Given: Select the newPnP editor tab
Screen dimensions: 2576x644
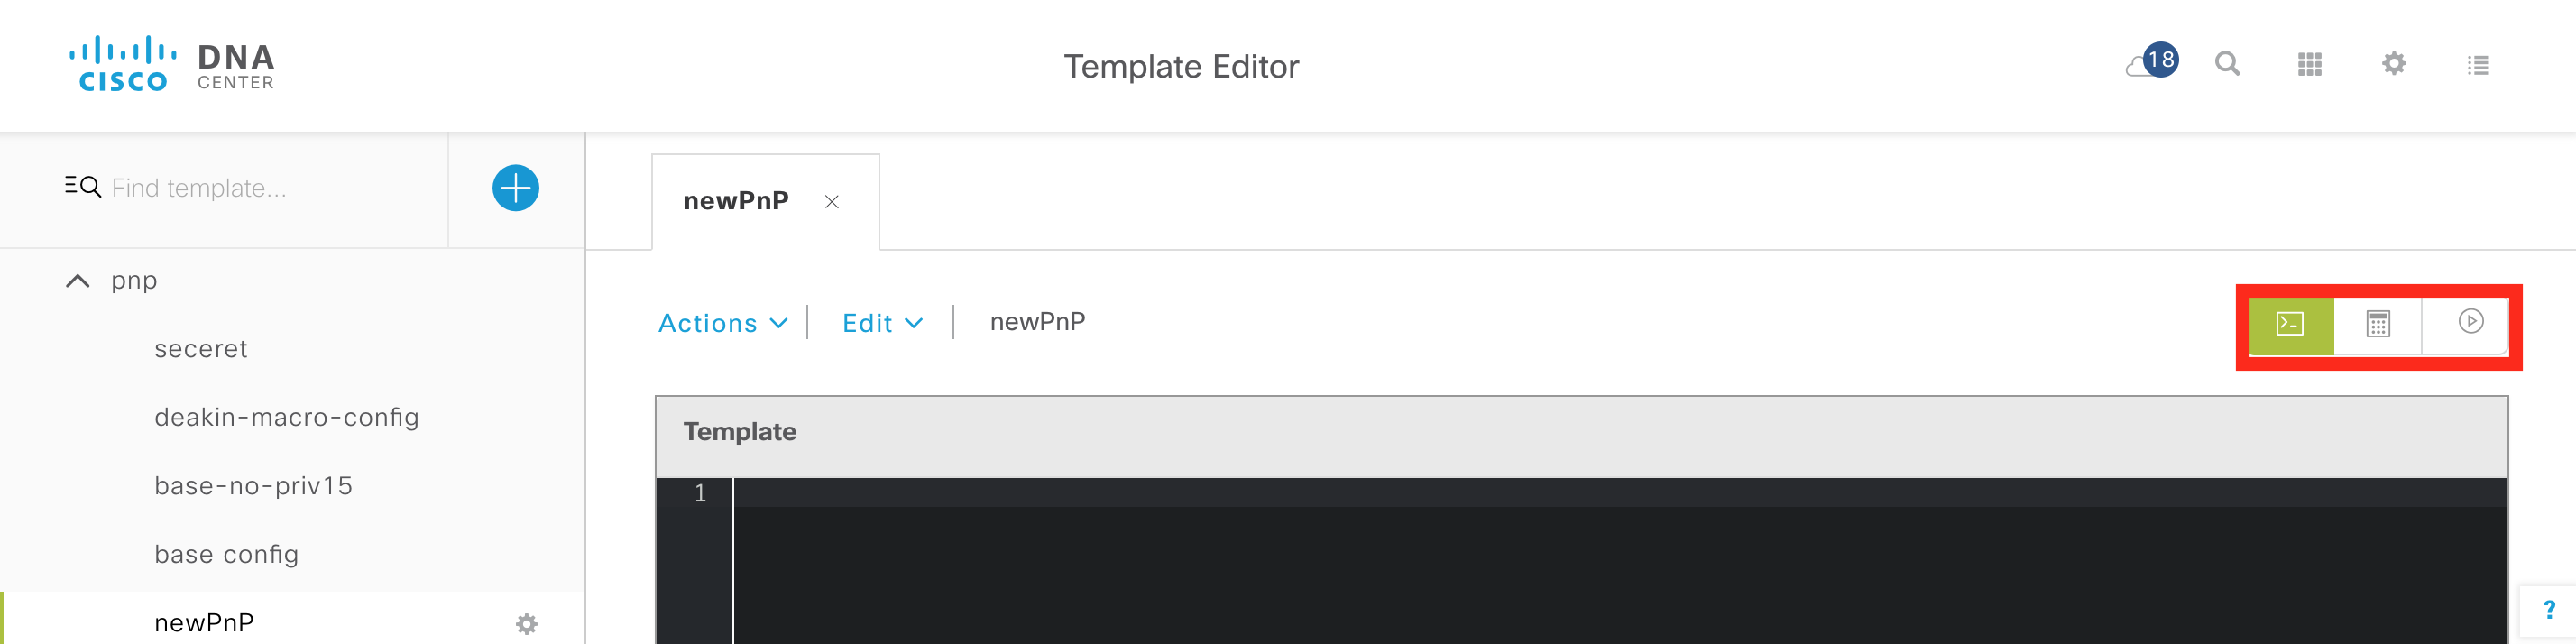Looking at the screenshot, I should point(736,201).
